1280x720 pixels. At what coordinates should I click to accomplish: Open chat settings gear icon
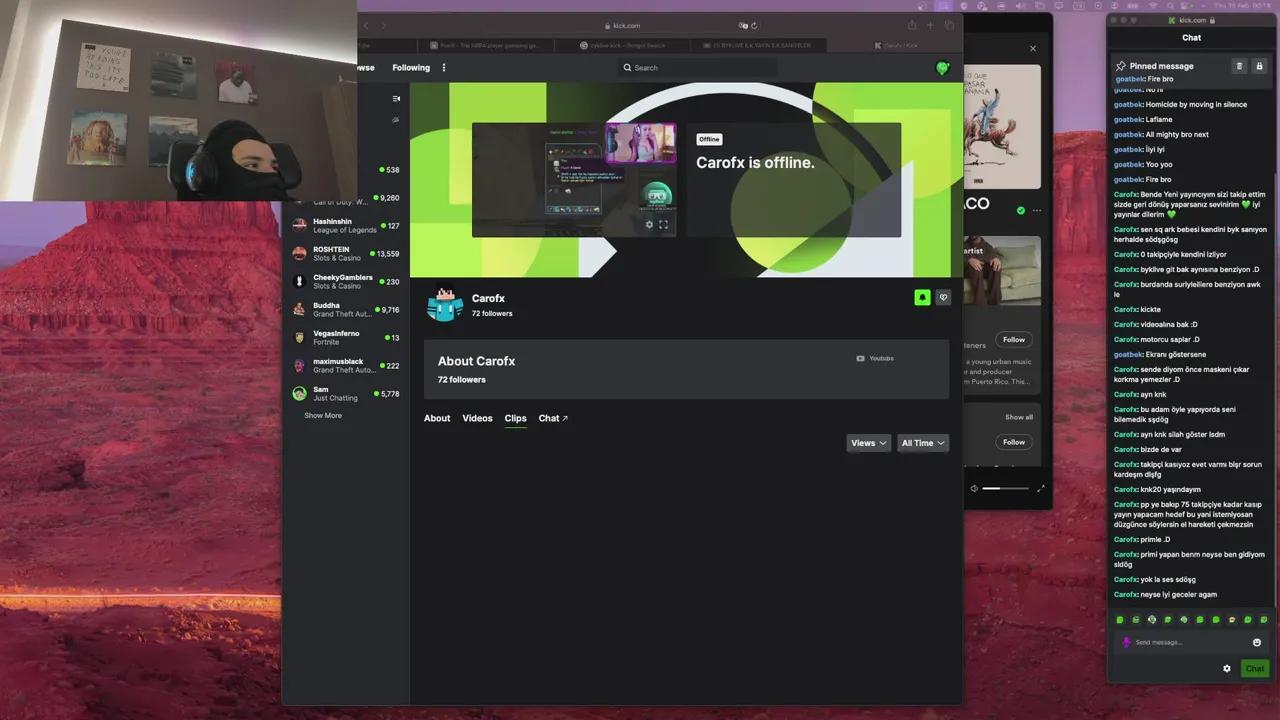click(1227, 668)
